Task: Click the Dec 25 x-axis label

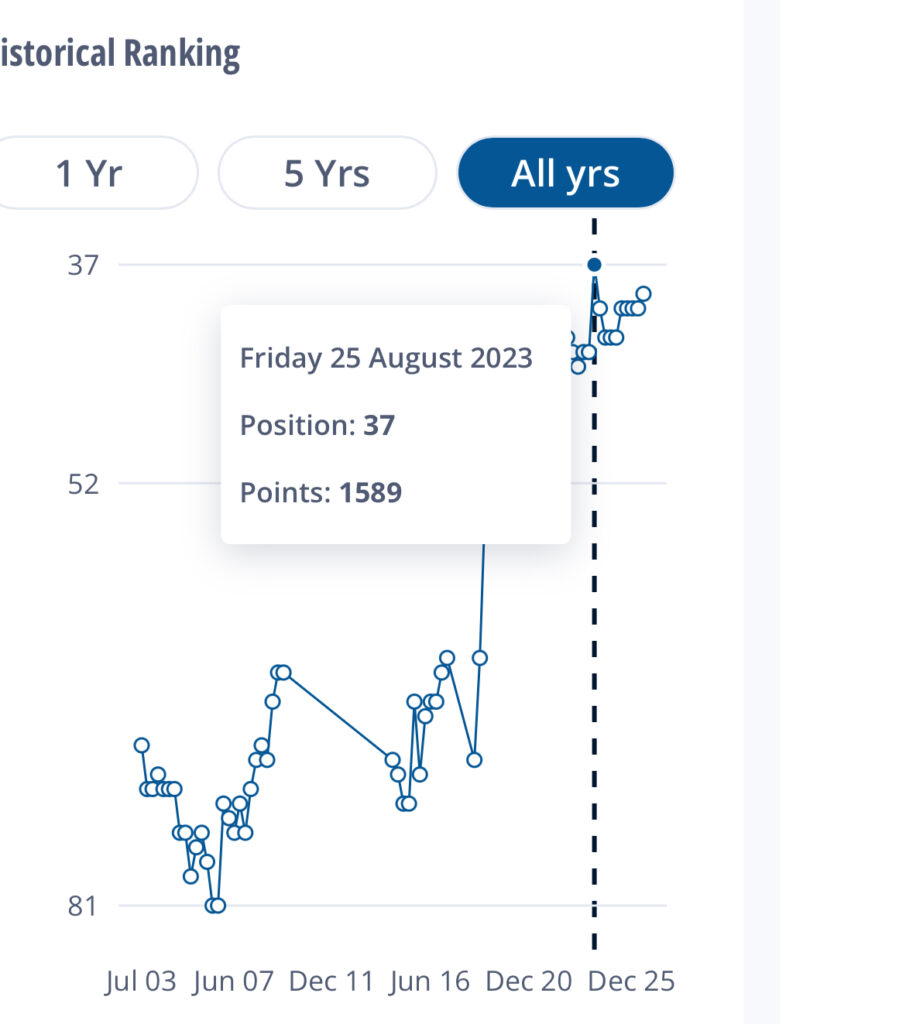Action: pos(631,981)
